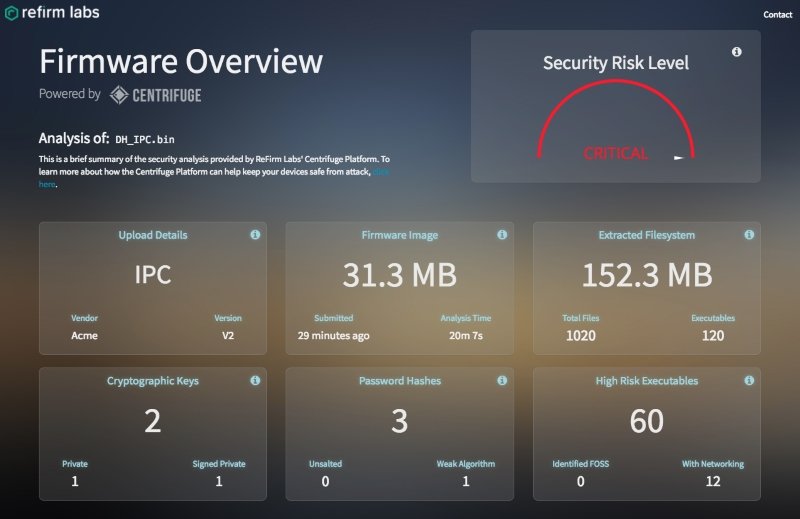Click the Firmware Image title
This screenshot has height=519, width=800.
(399, 235)
